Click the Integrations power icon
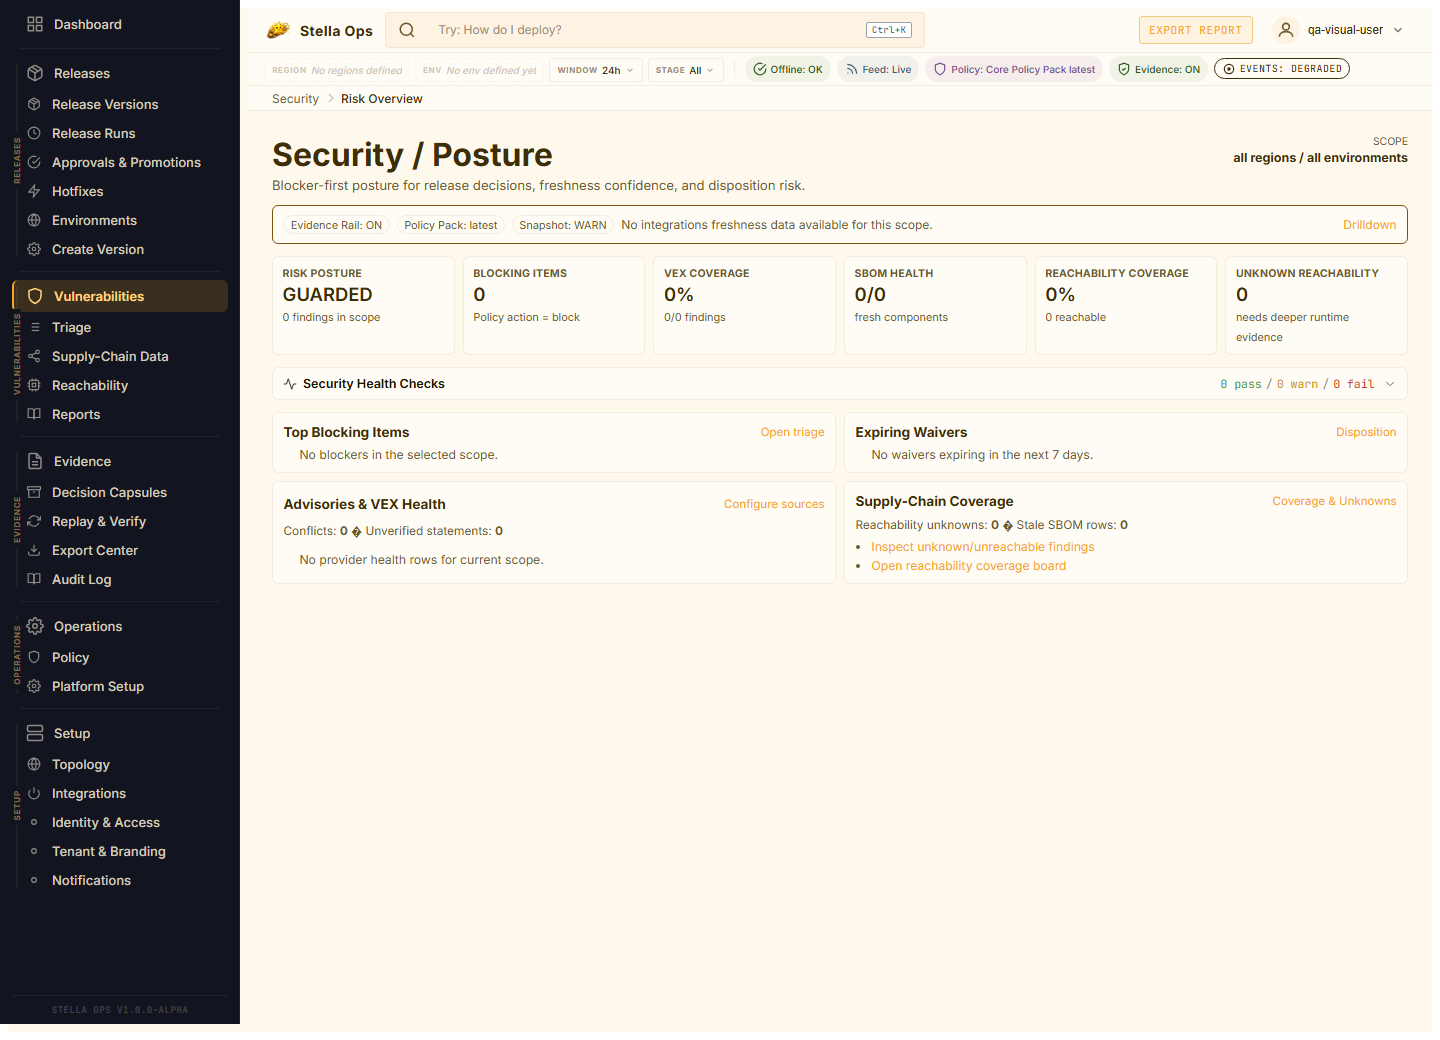This screenshot has width=1440, height=1040. (34, 793)
